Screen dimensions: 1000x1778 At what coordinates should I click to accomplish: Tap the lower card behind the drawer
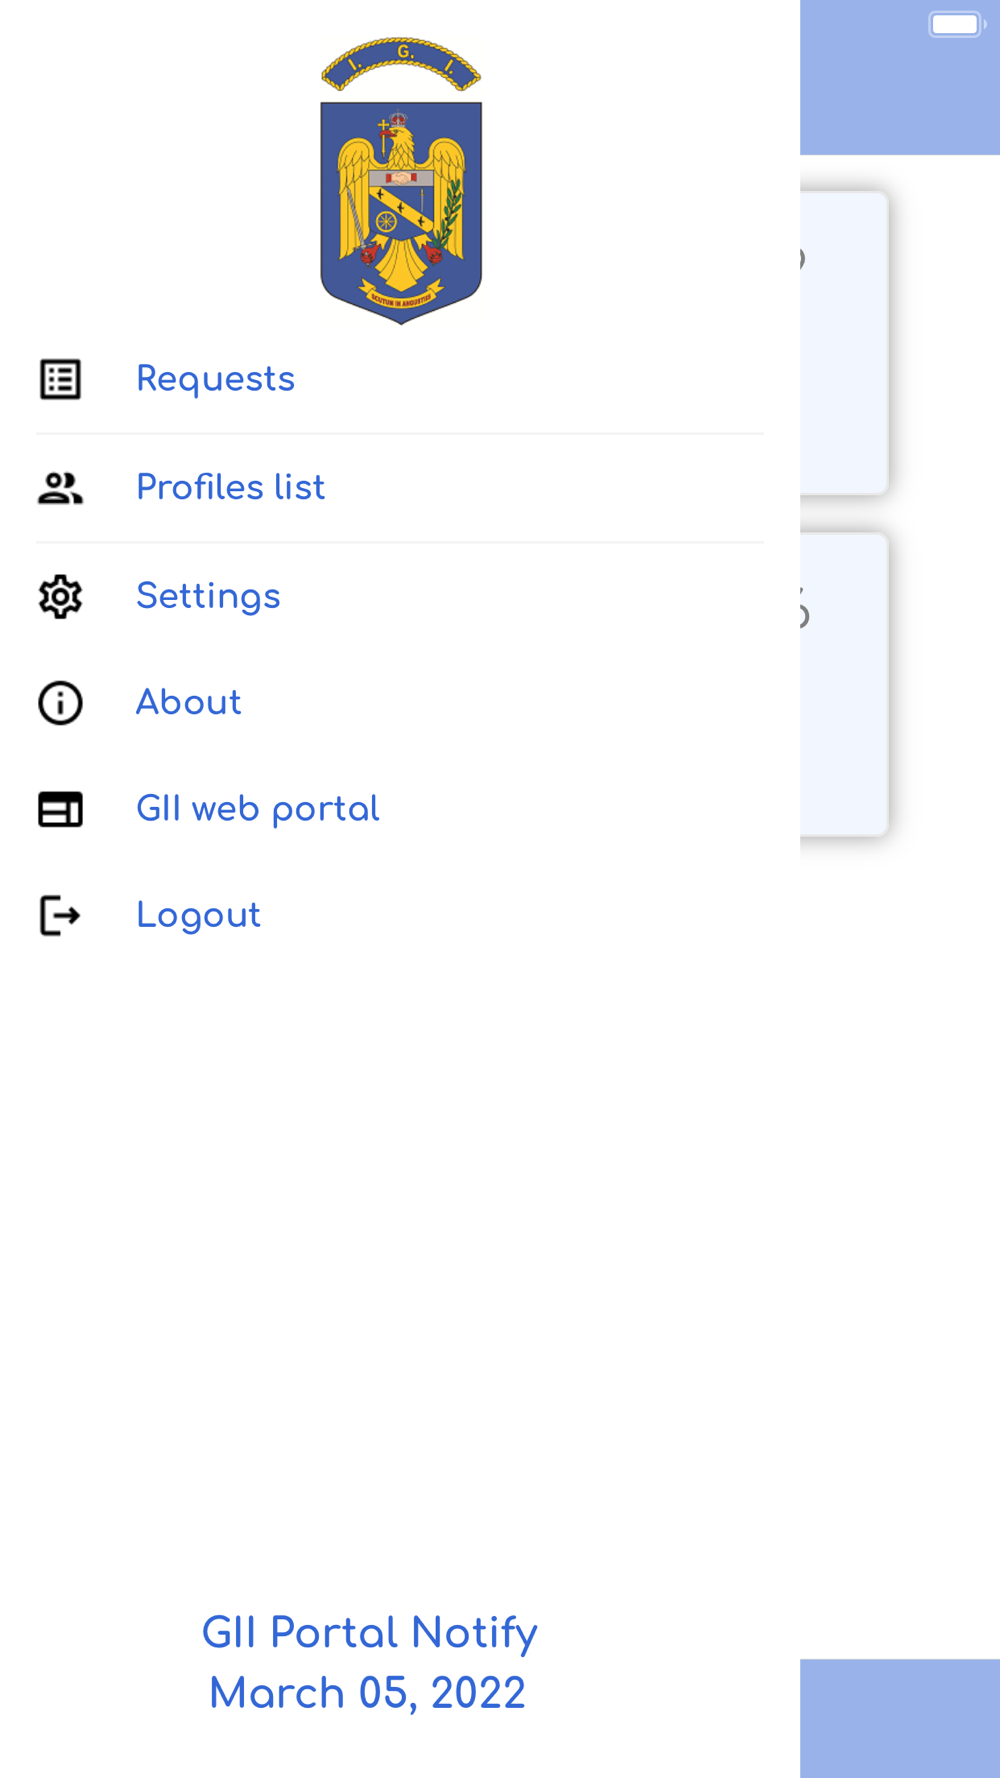[844, 684]
